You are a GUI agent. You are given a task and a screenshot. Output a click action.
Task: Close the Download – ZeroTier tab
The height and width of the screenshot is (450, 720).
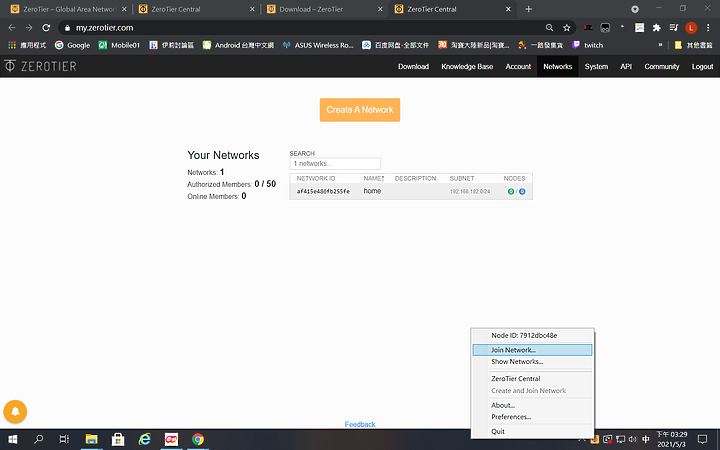tap(380, 9)
